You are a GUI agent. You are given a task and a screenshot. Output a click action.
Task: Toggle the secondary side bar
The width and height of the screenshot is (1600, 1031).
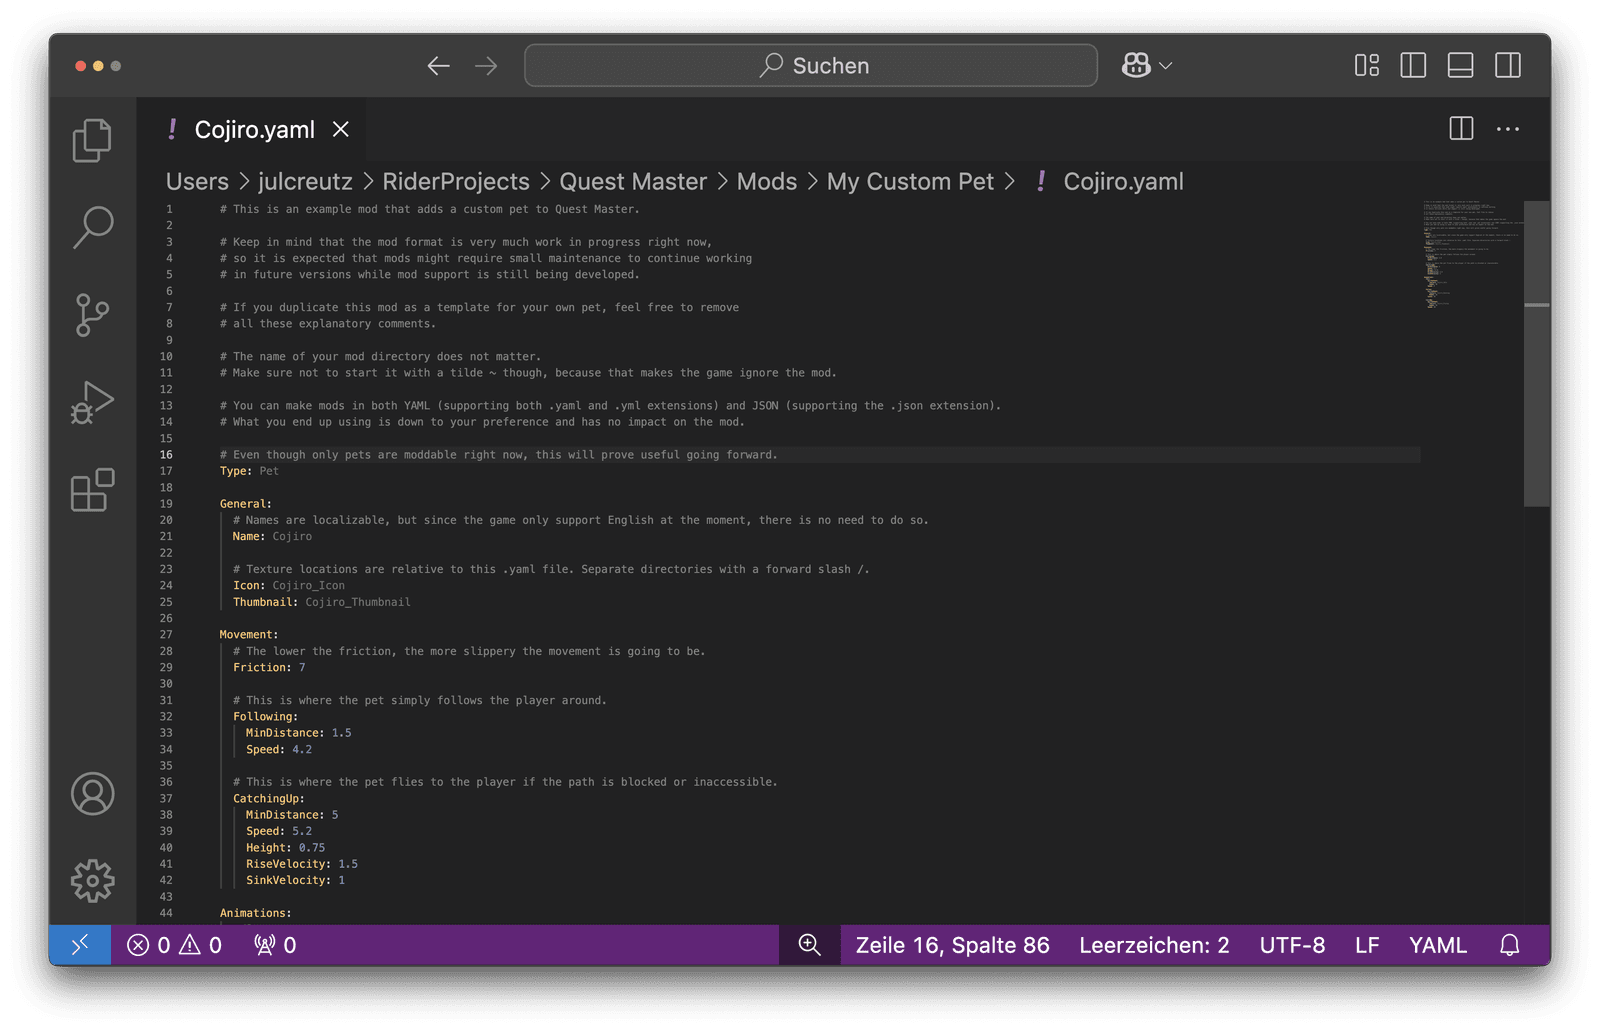tap(1508, 66)
